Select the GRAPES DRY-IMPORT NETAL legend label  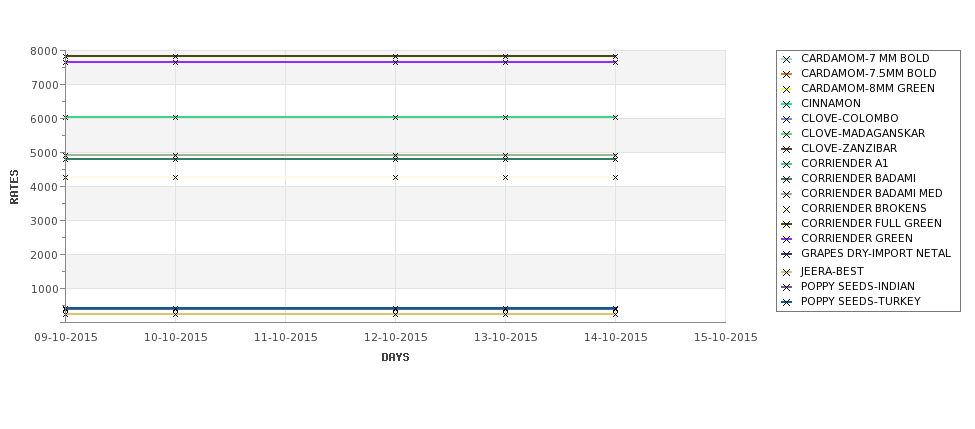click(x=876, y=253)
